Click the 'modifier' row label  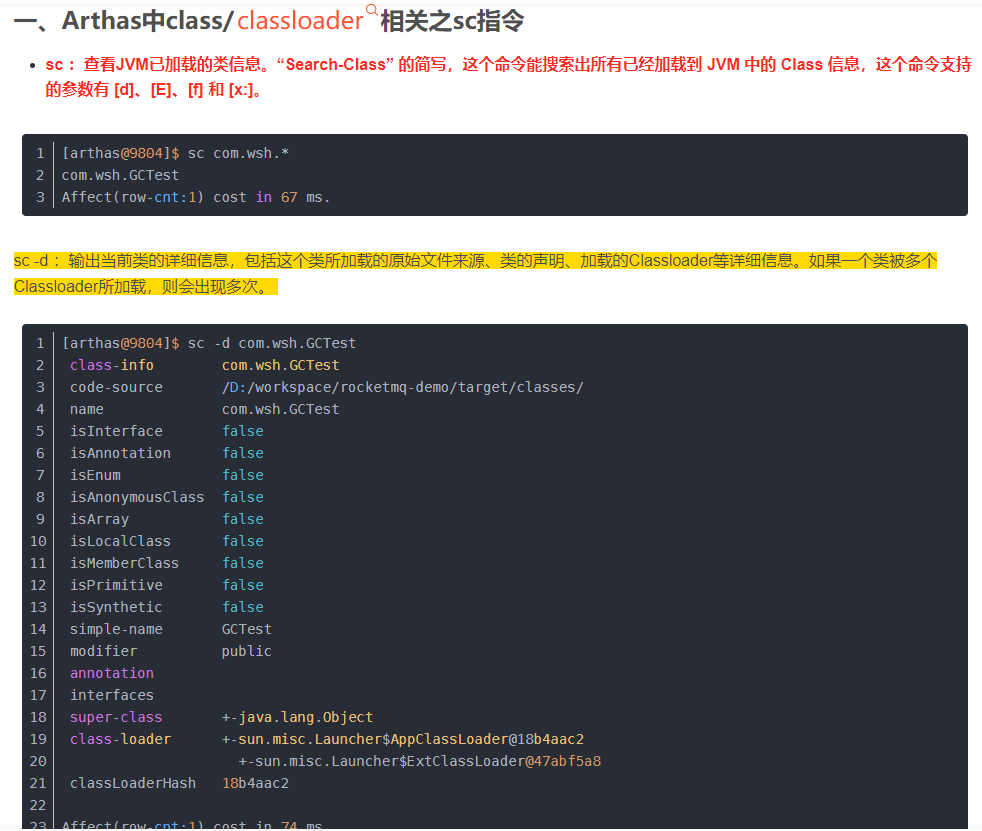(103, 651)
